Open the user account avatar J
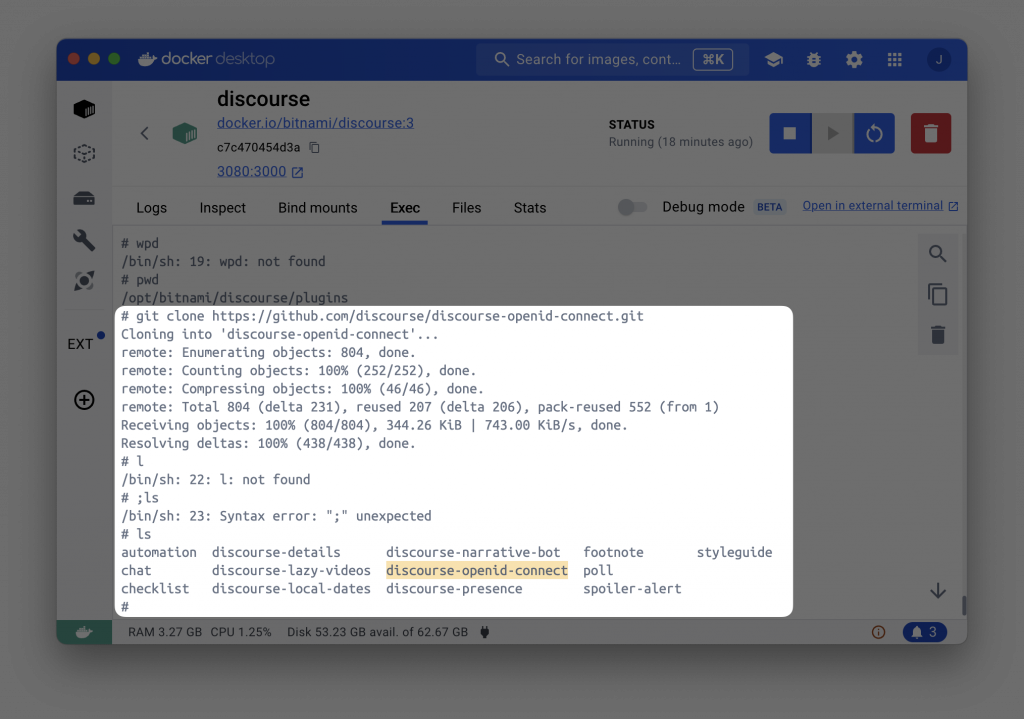Screen dimensions: 1024x719 tap(939, 59)
